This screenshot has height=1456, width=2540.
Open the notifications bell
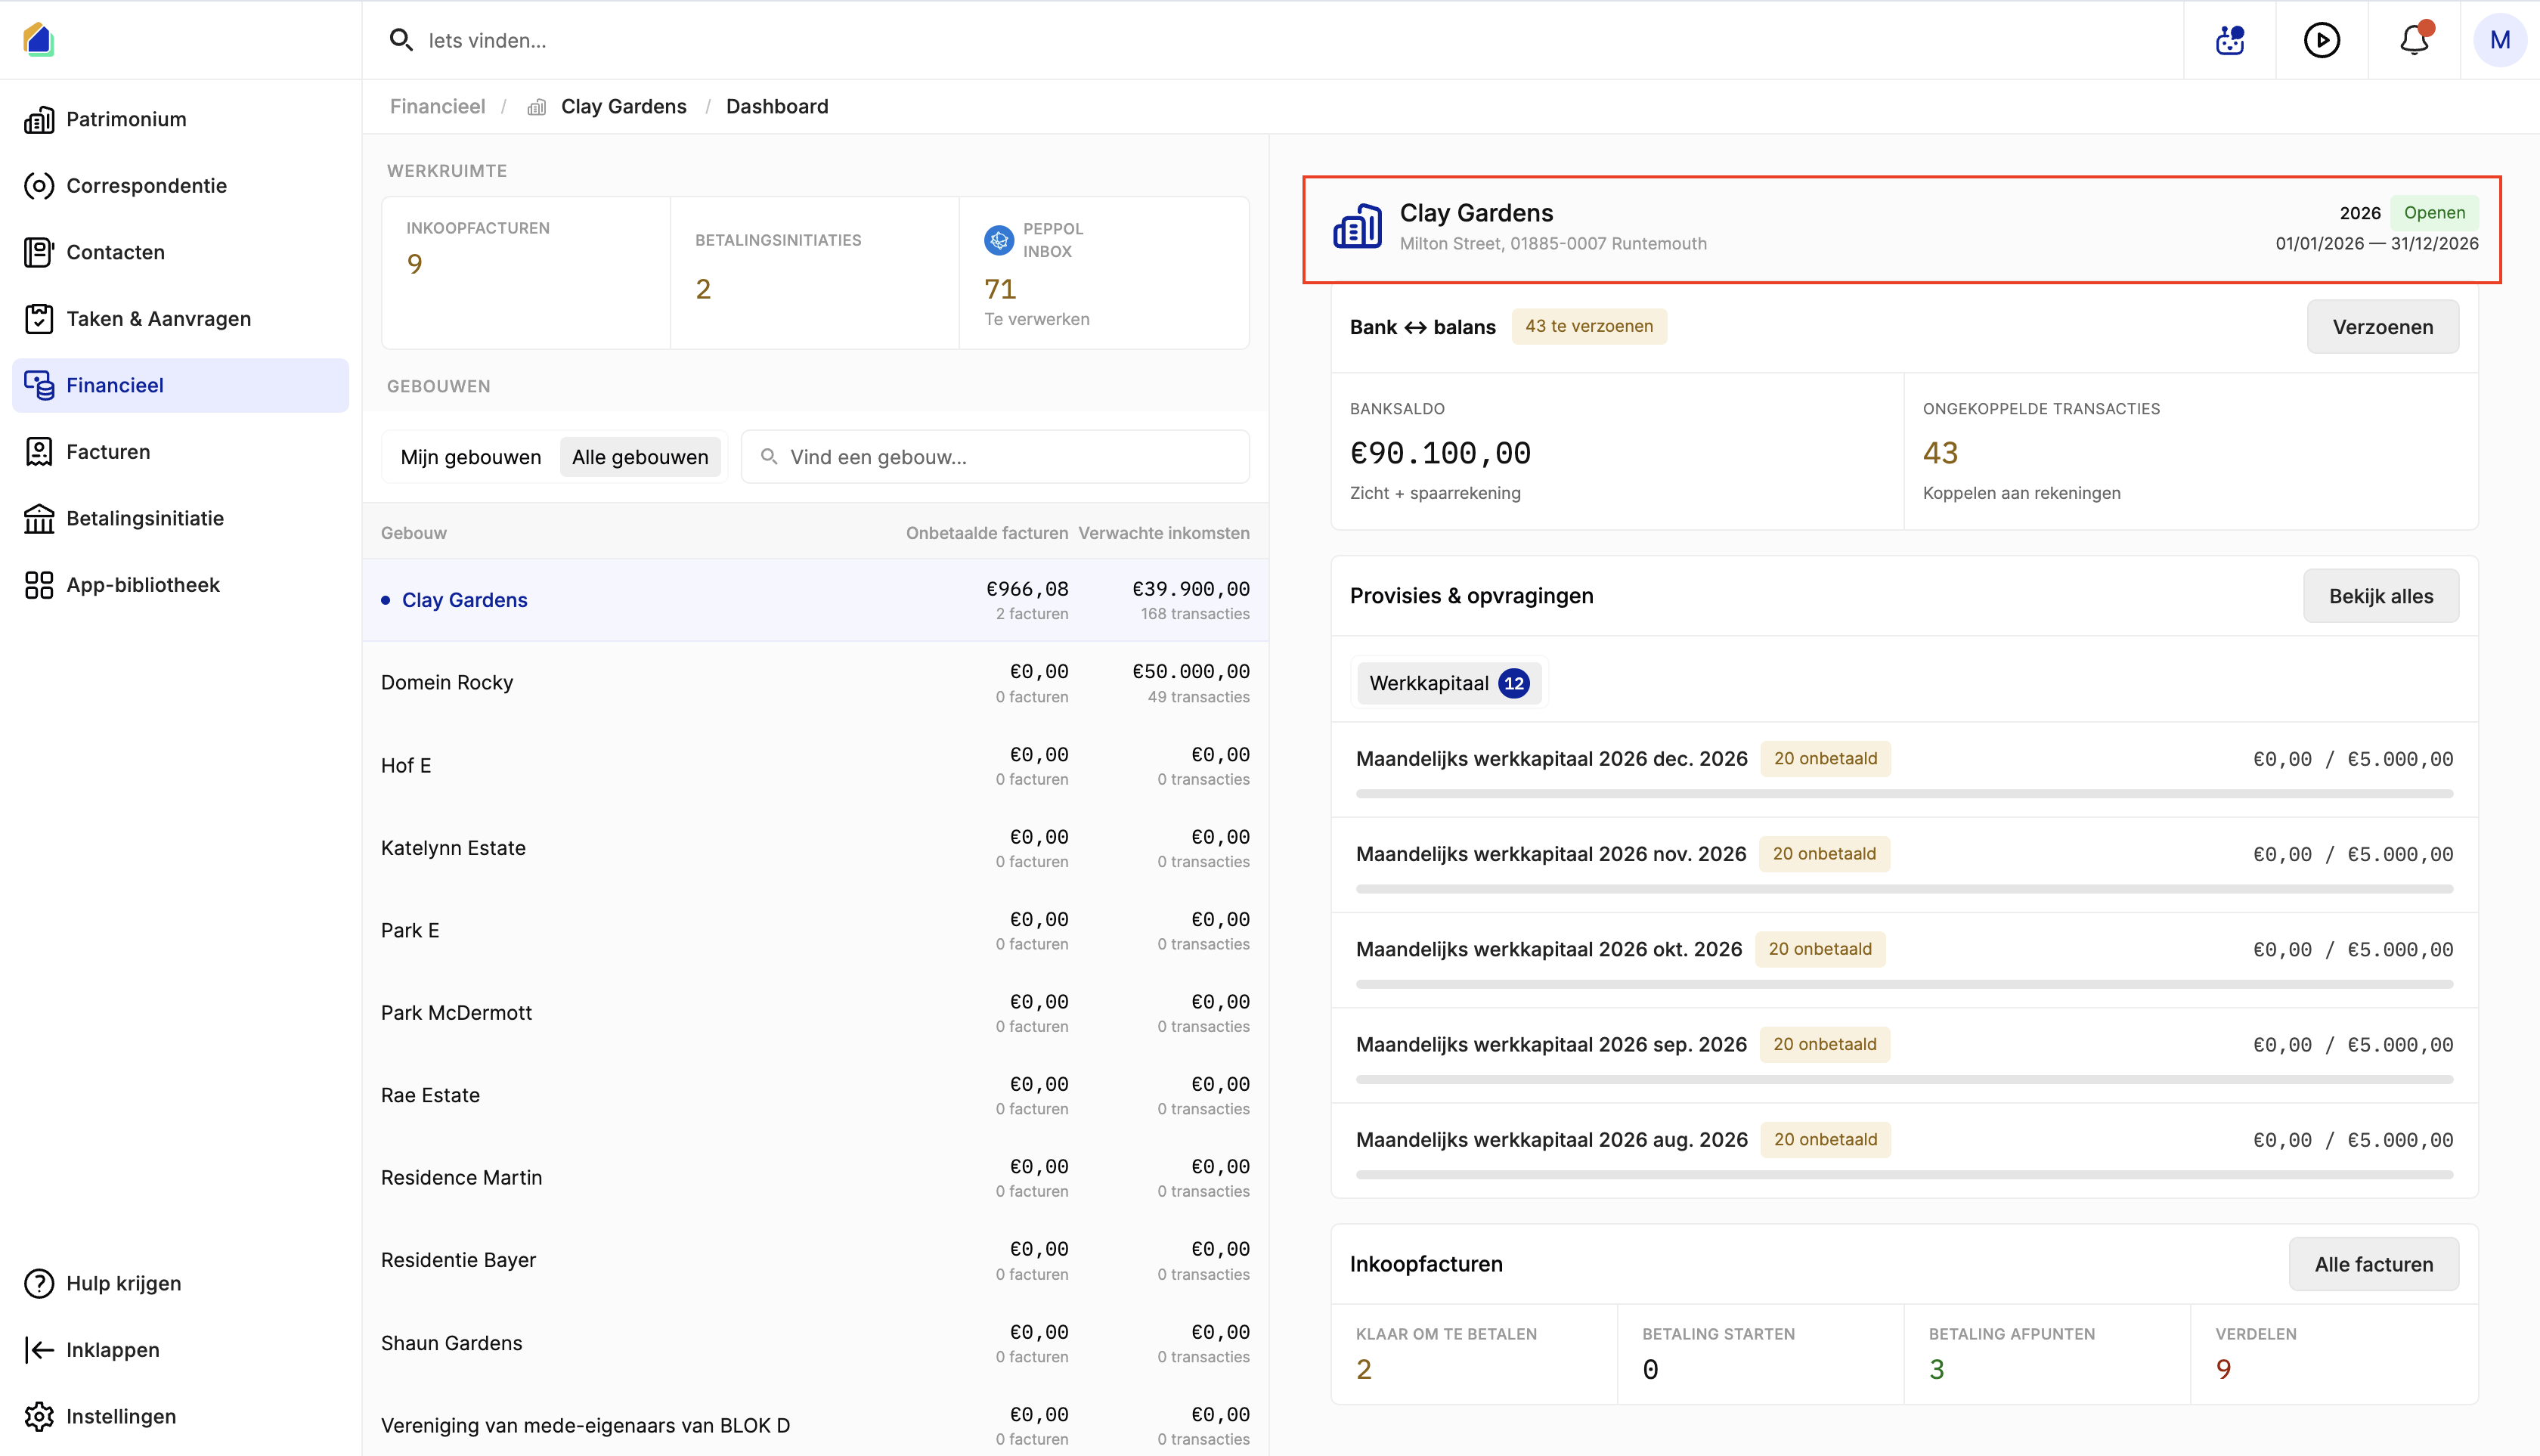2415,40
